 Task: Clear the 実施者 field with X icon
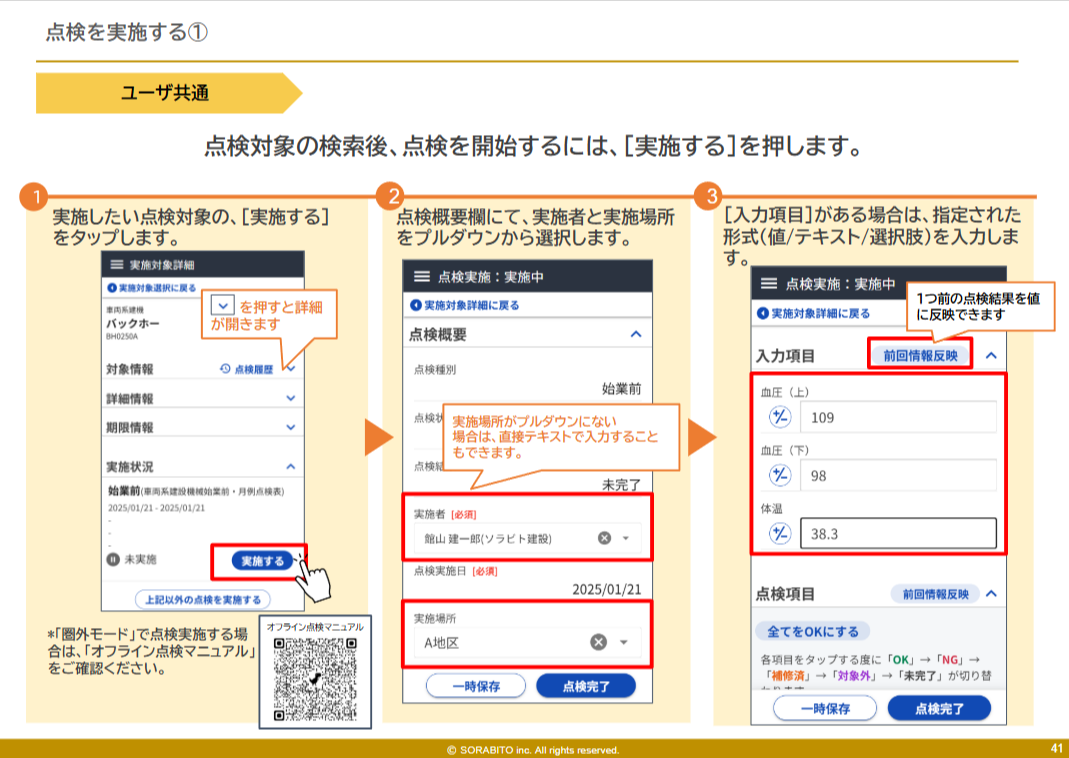pos(604,538)
